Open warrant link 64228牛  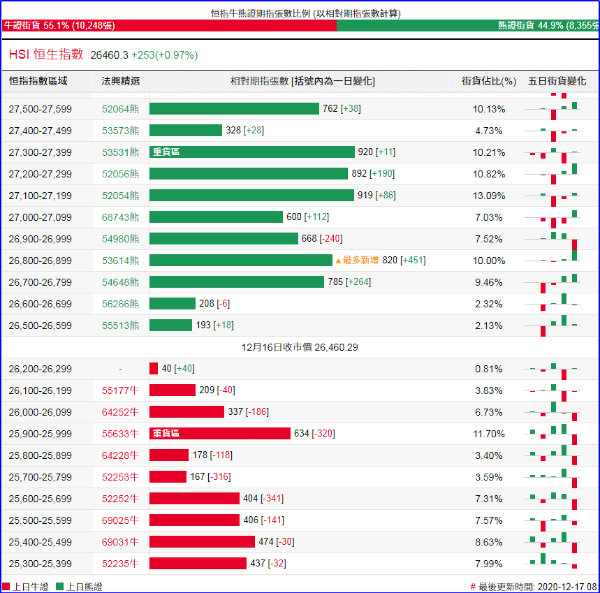pyautogui.click(x=120, y=455)
